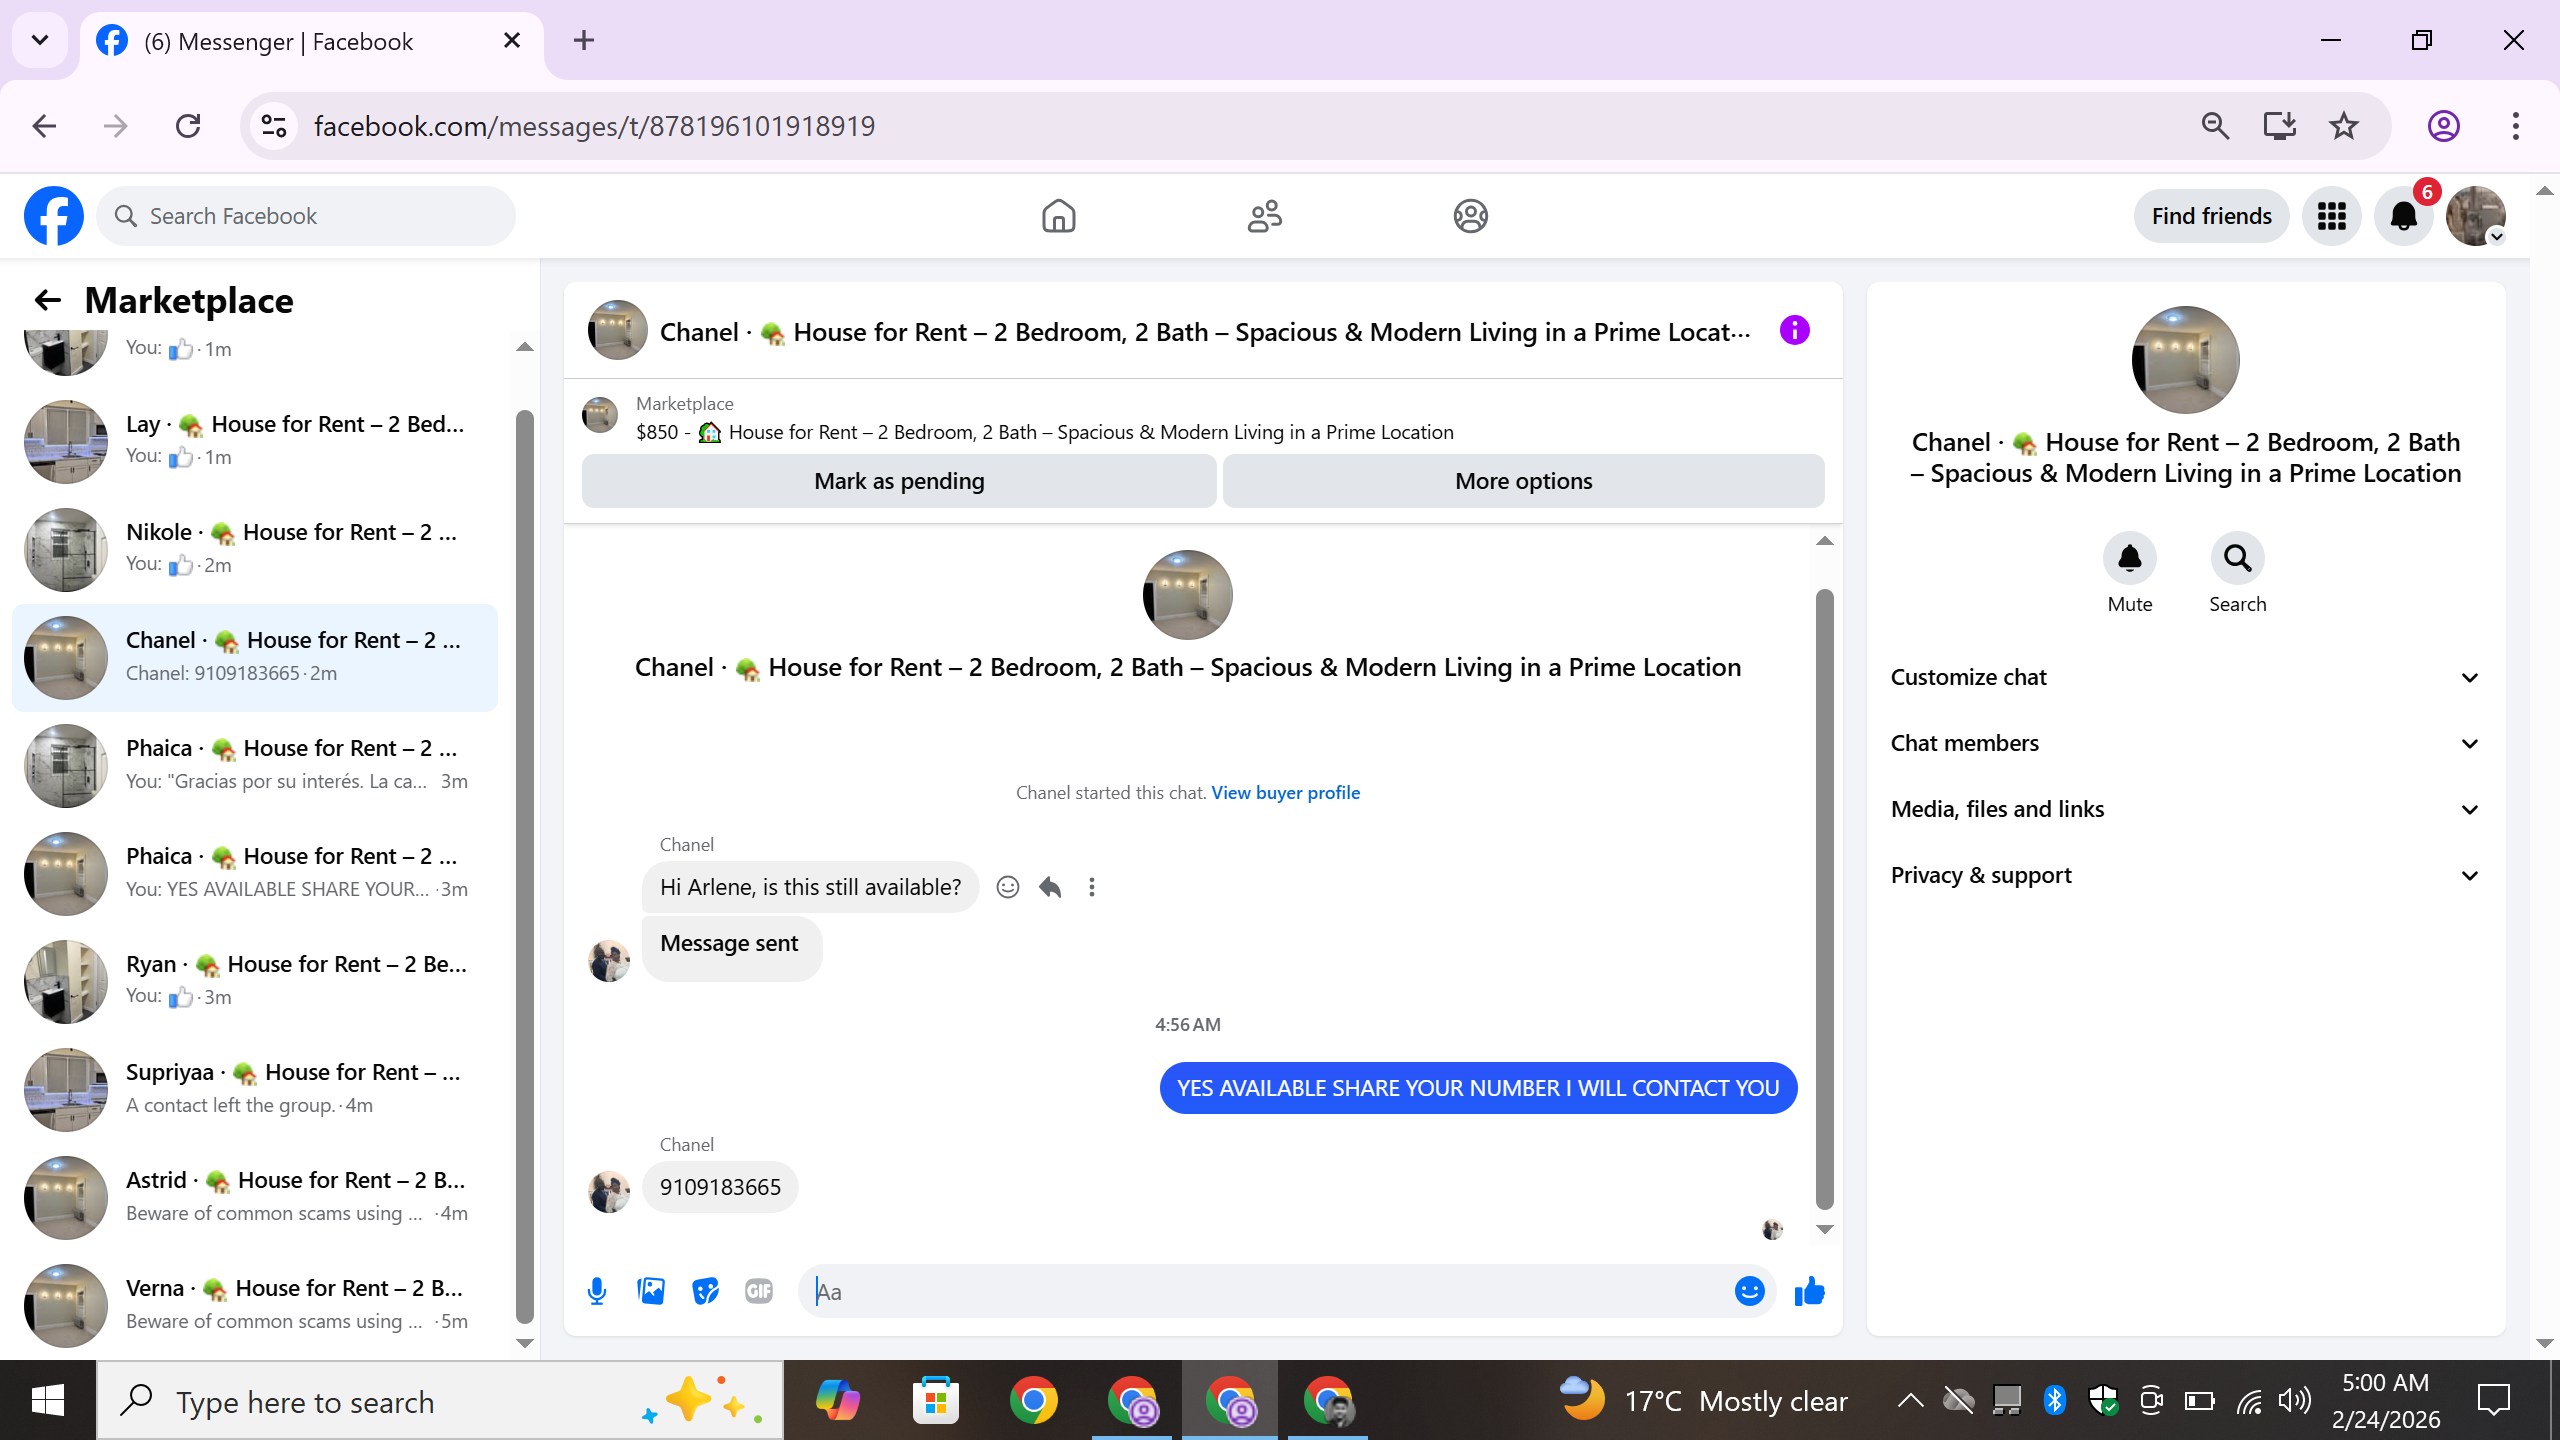2560x1440 pixels.
Task: Reply to the "Hi Arlene" message
Action: [1050, 887]
